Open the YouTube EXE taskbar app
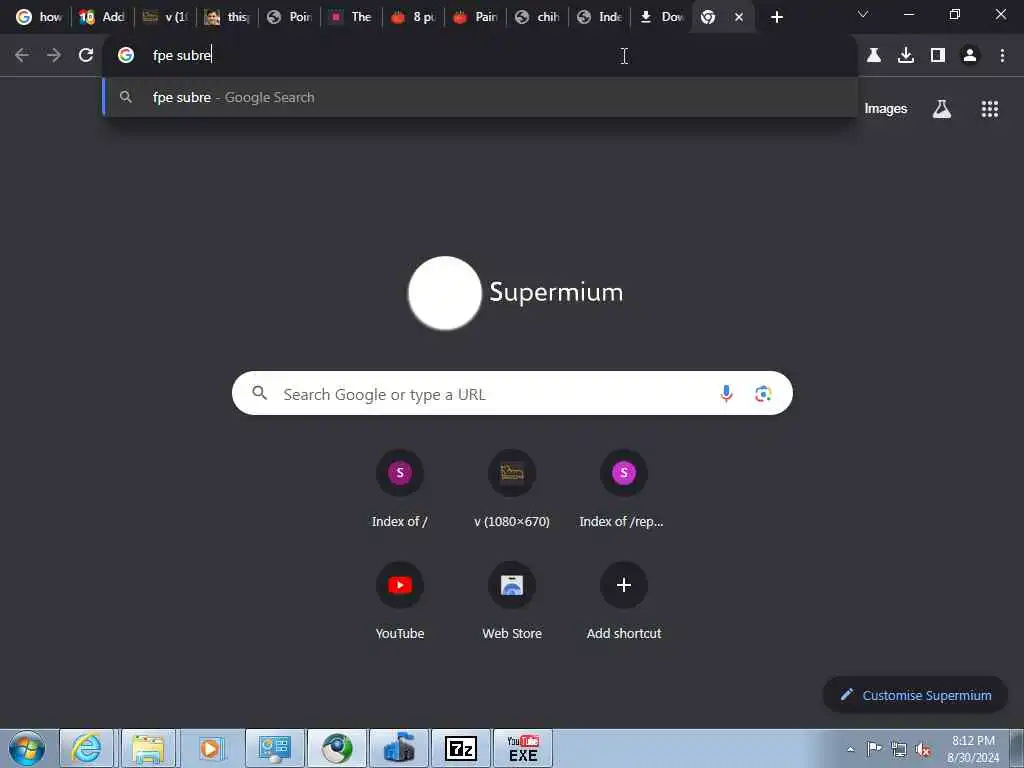This screenshot has width=1024, height=768. click(x=523, y=748)
